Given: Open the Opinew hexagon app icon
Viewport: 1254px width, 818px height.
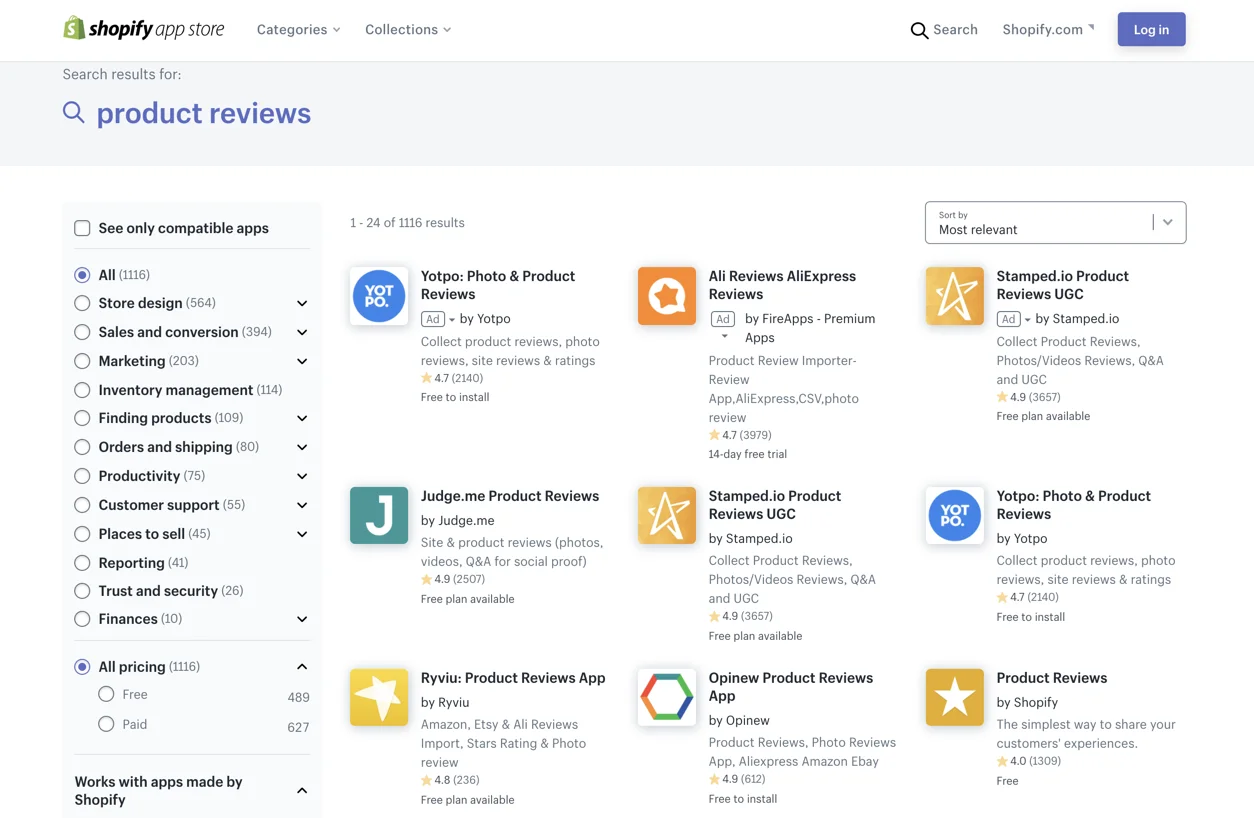Looking at the screenshot, I should (x=667, y=697).
